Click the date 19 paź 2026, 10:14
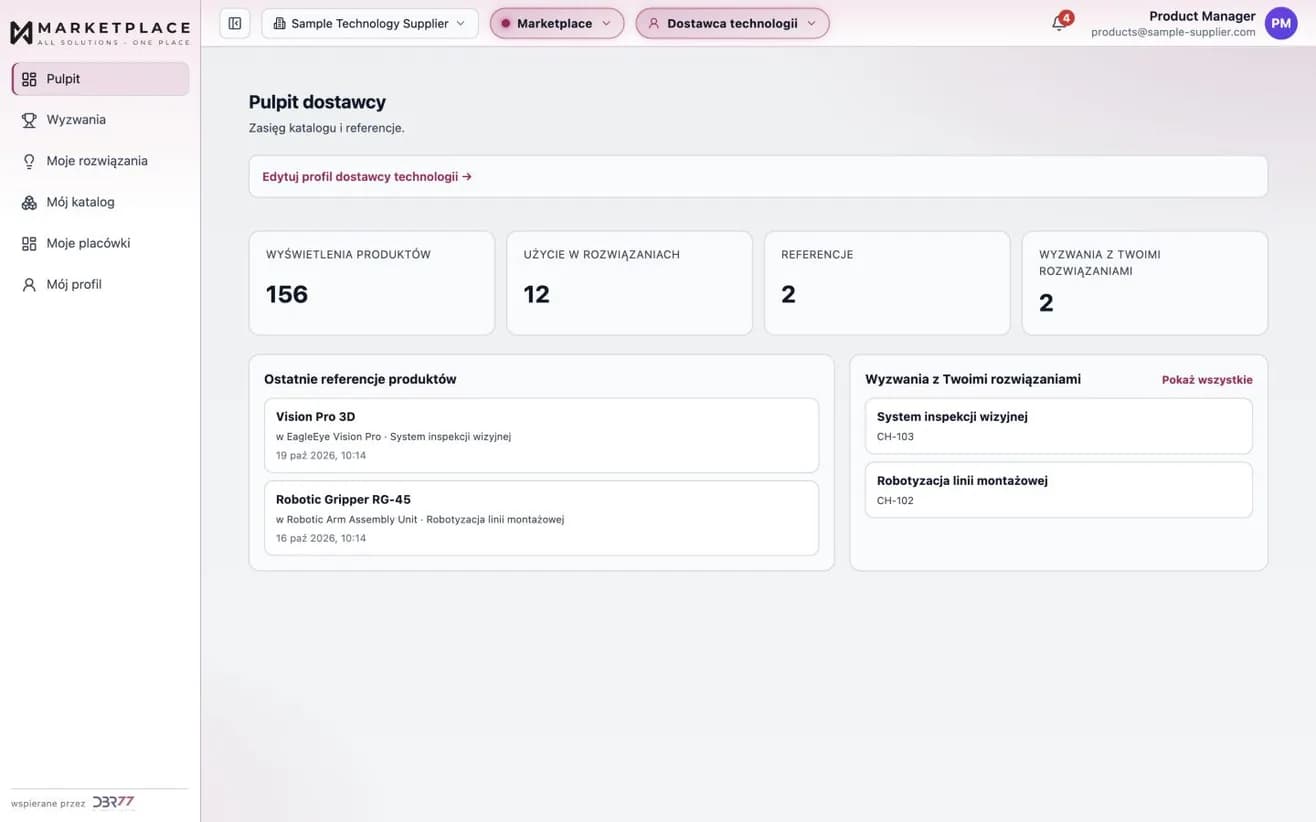 [321, 455]
